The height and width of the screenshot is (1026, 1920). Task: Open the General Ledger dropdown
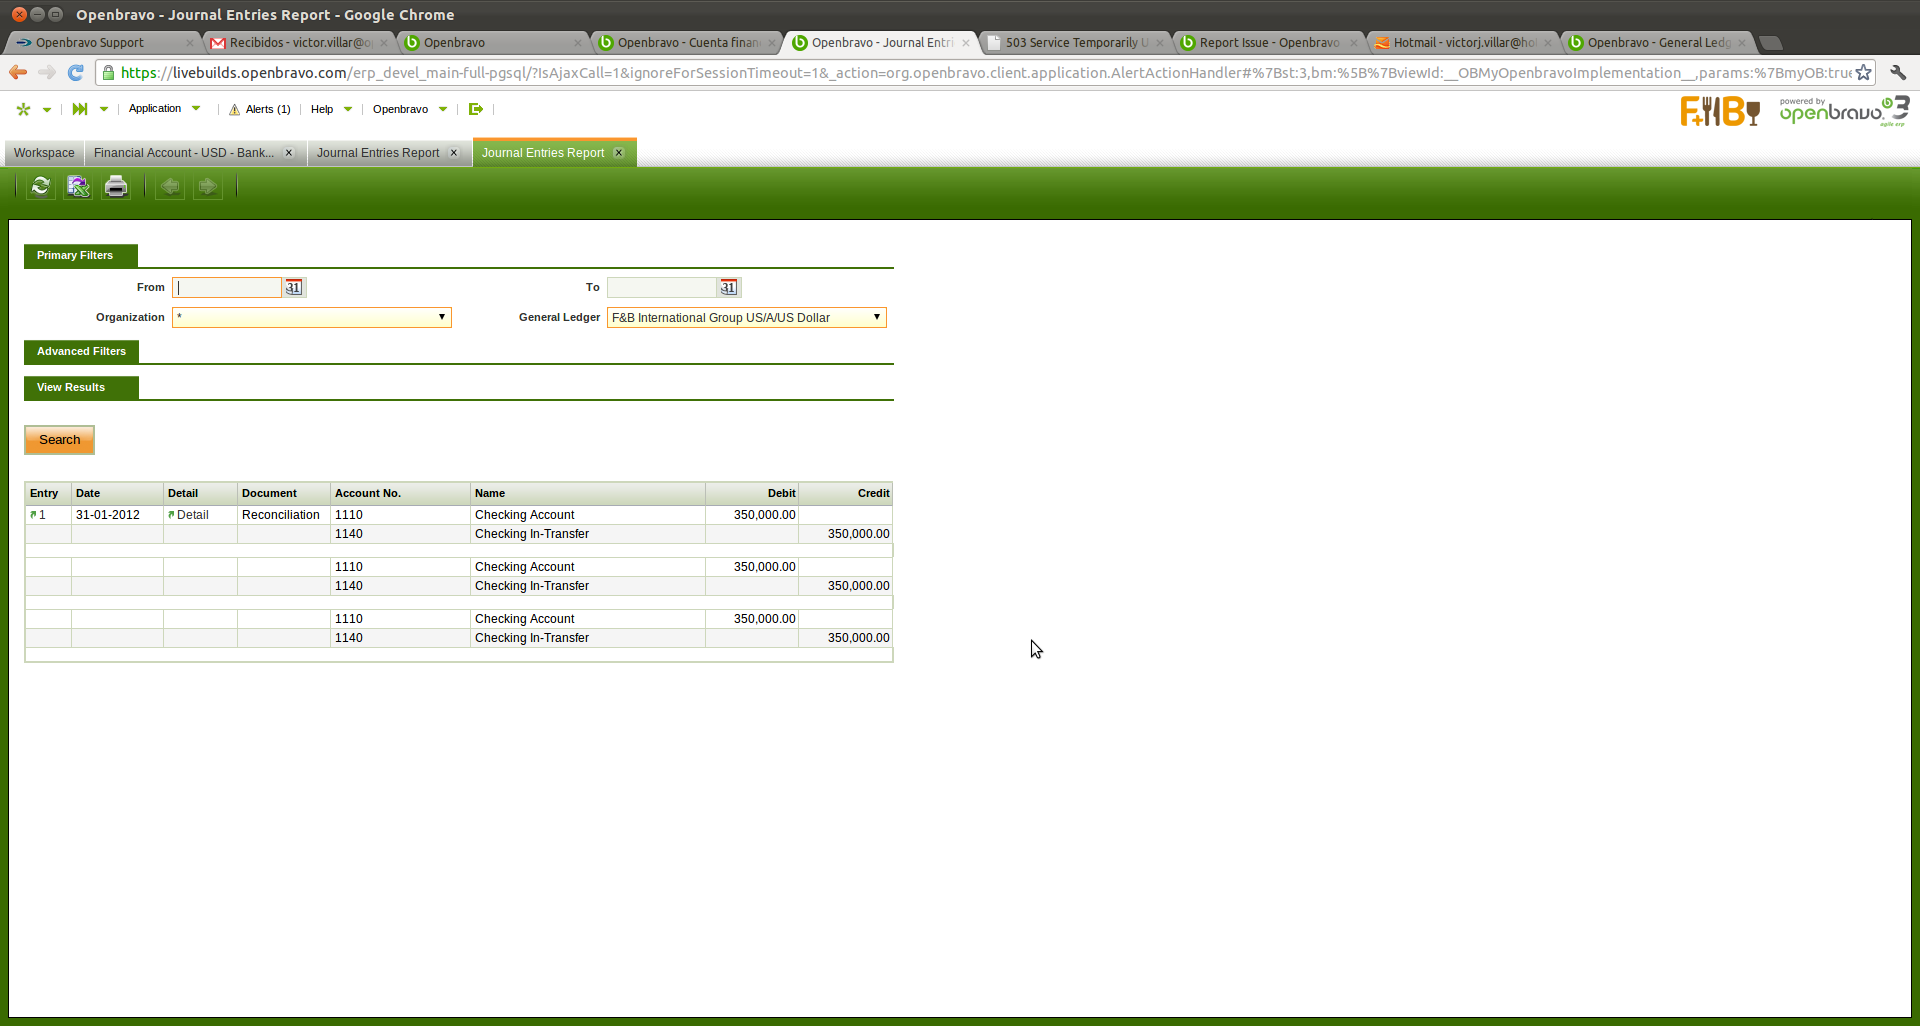click(747, 318)
